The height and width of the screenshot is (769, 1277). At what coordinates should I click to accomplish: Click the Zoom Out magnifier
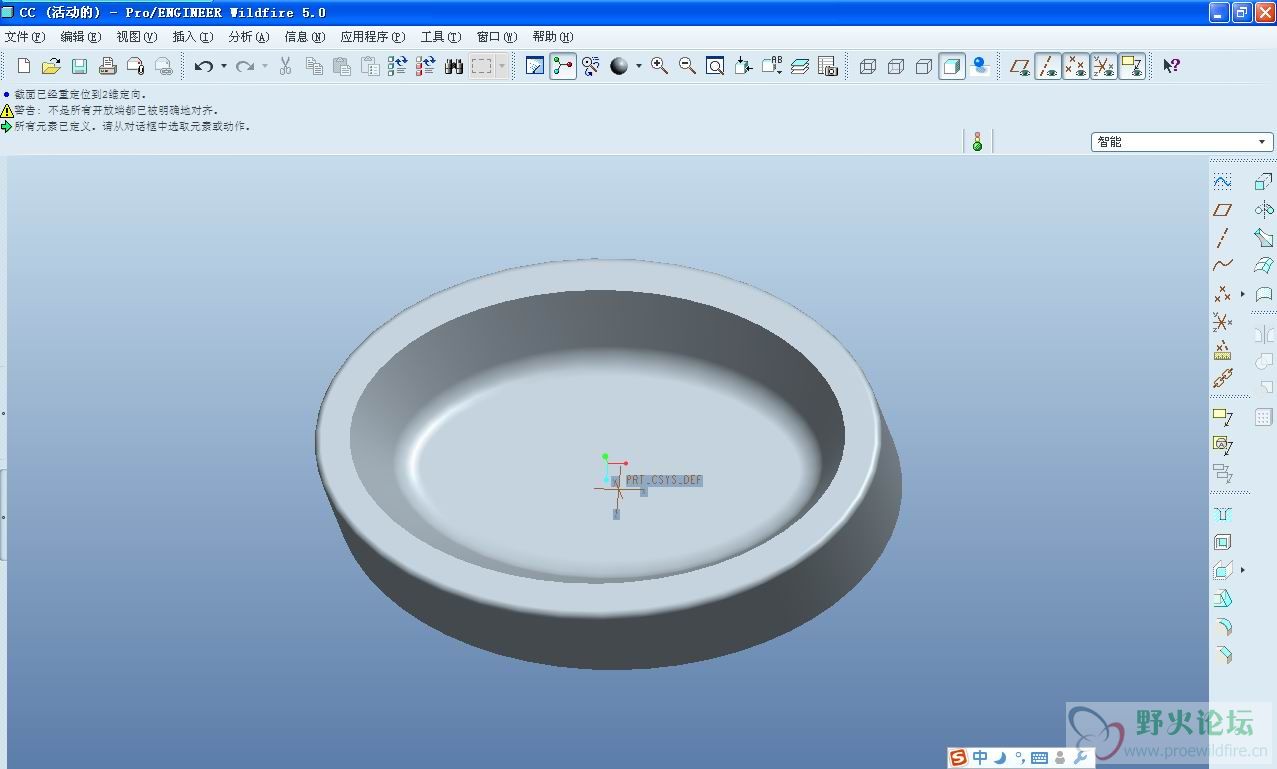click(x=688, y=66)
